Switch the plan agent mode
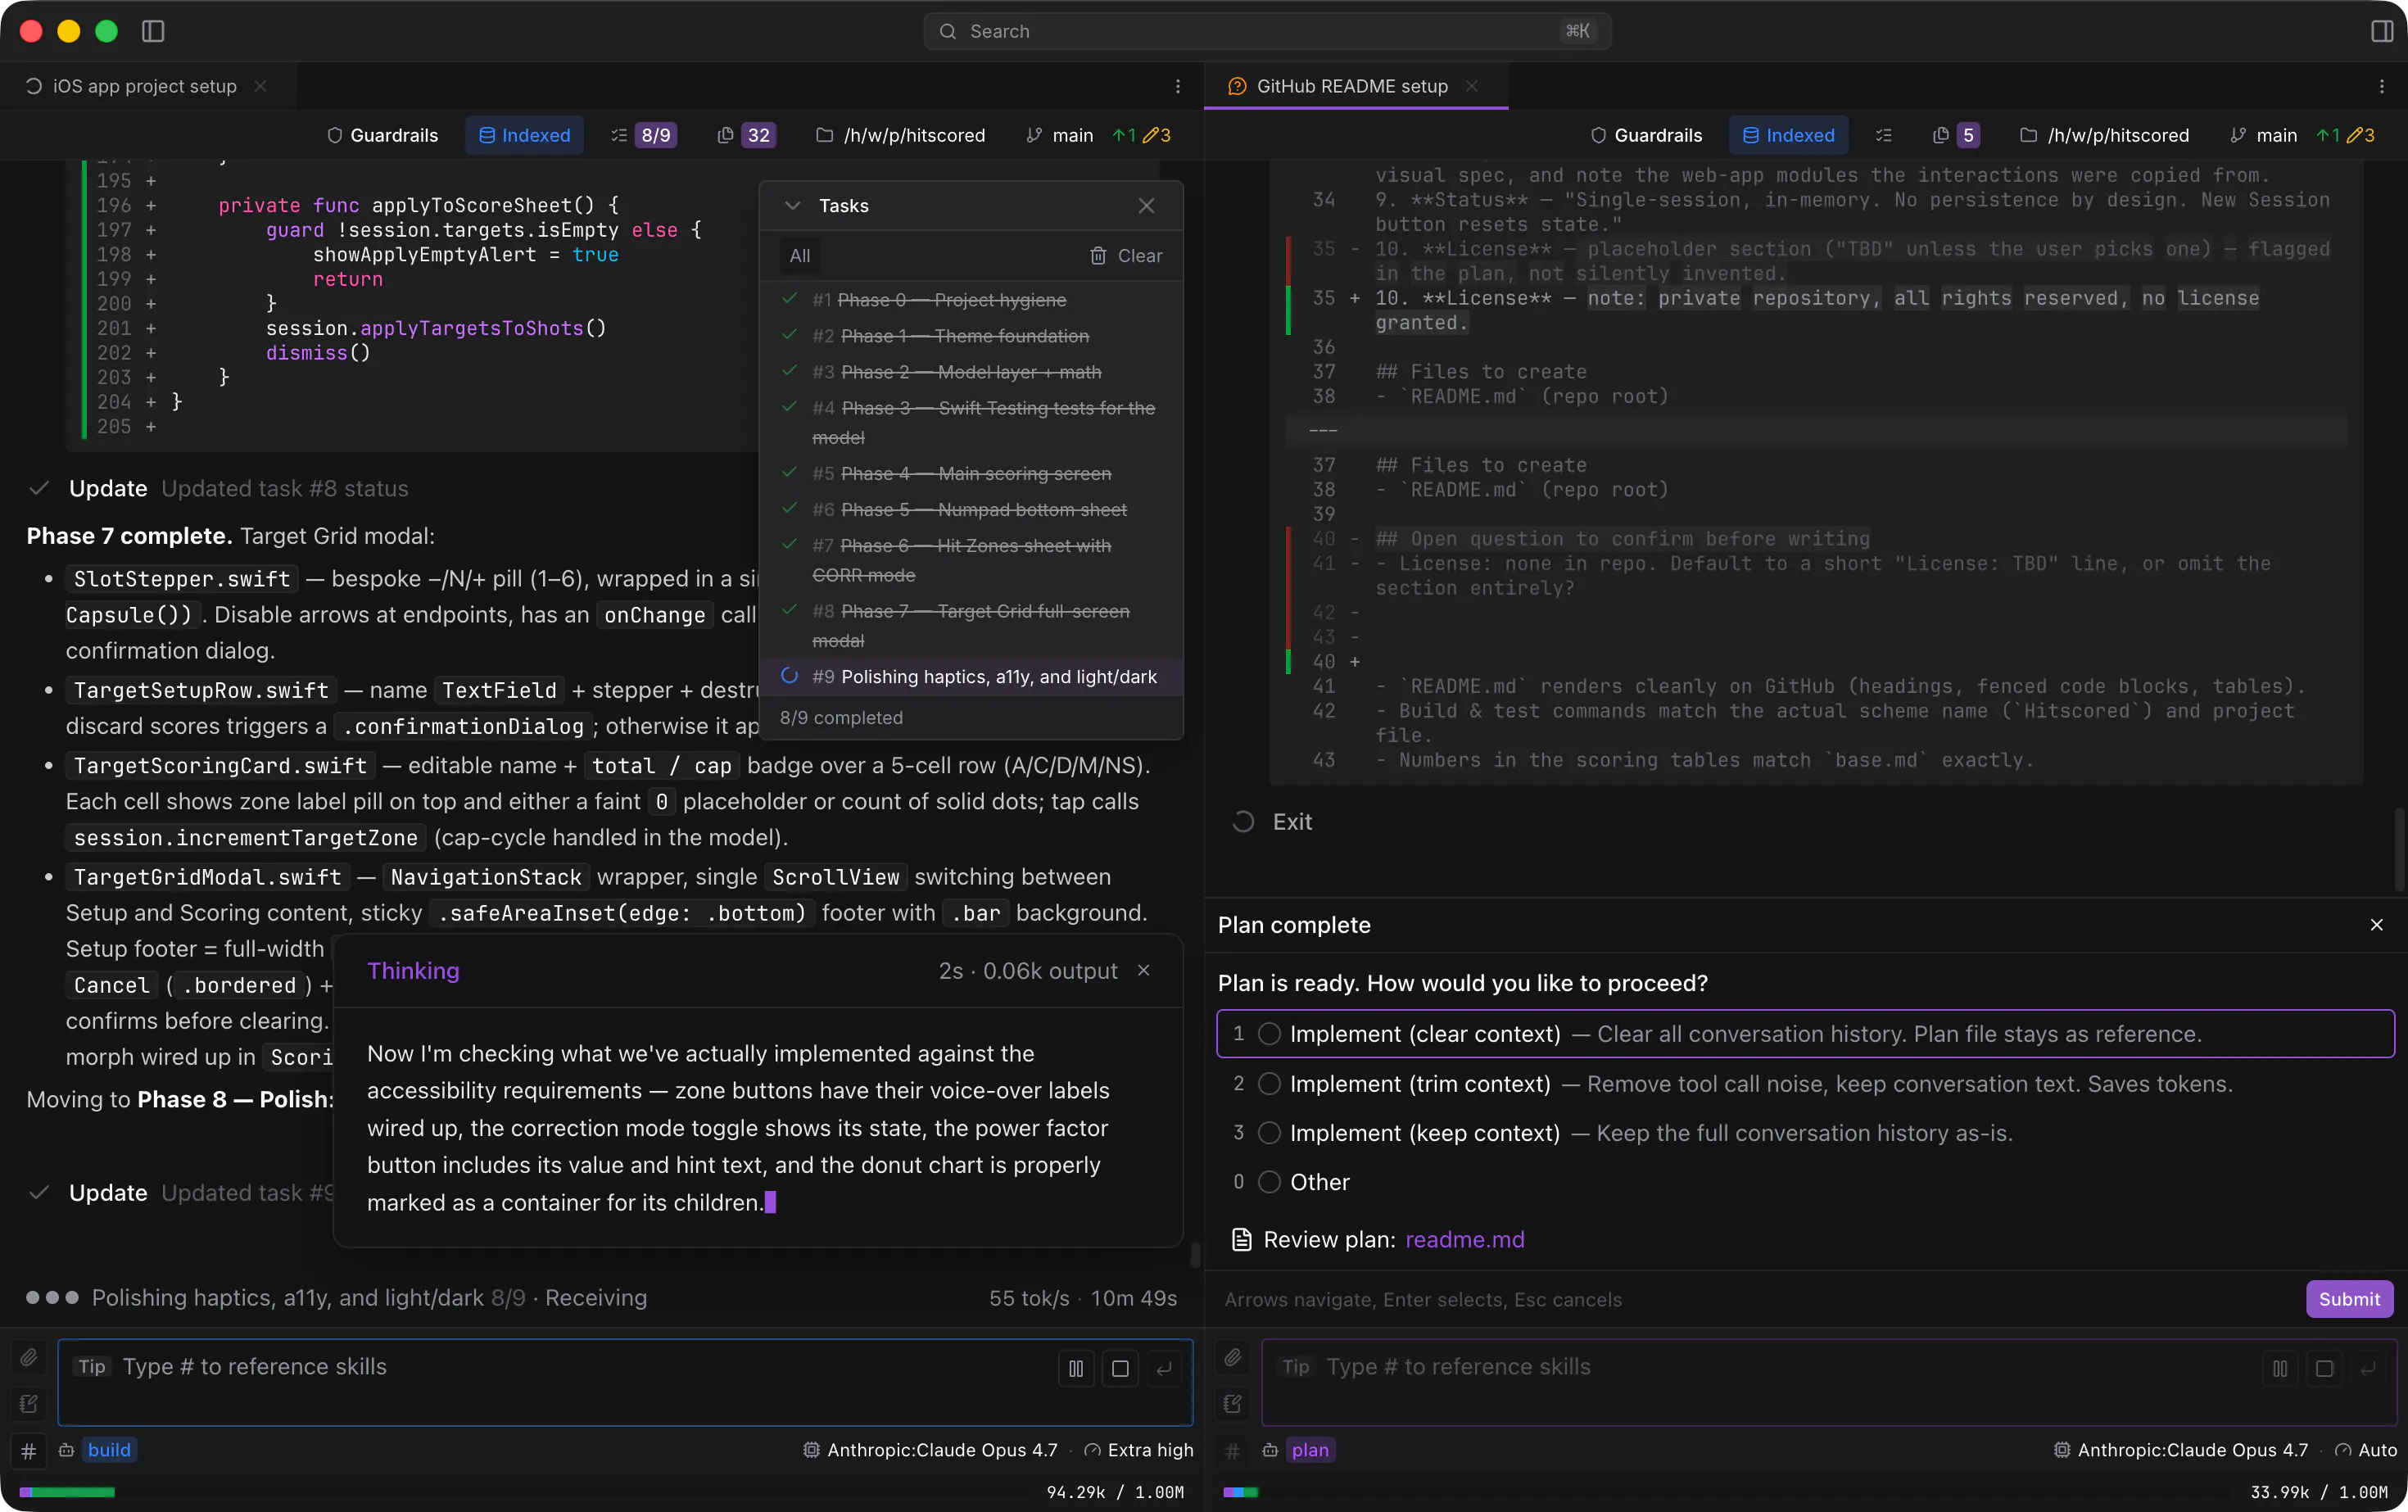 pos(1310,1450)
